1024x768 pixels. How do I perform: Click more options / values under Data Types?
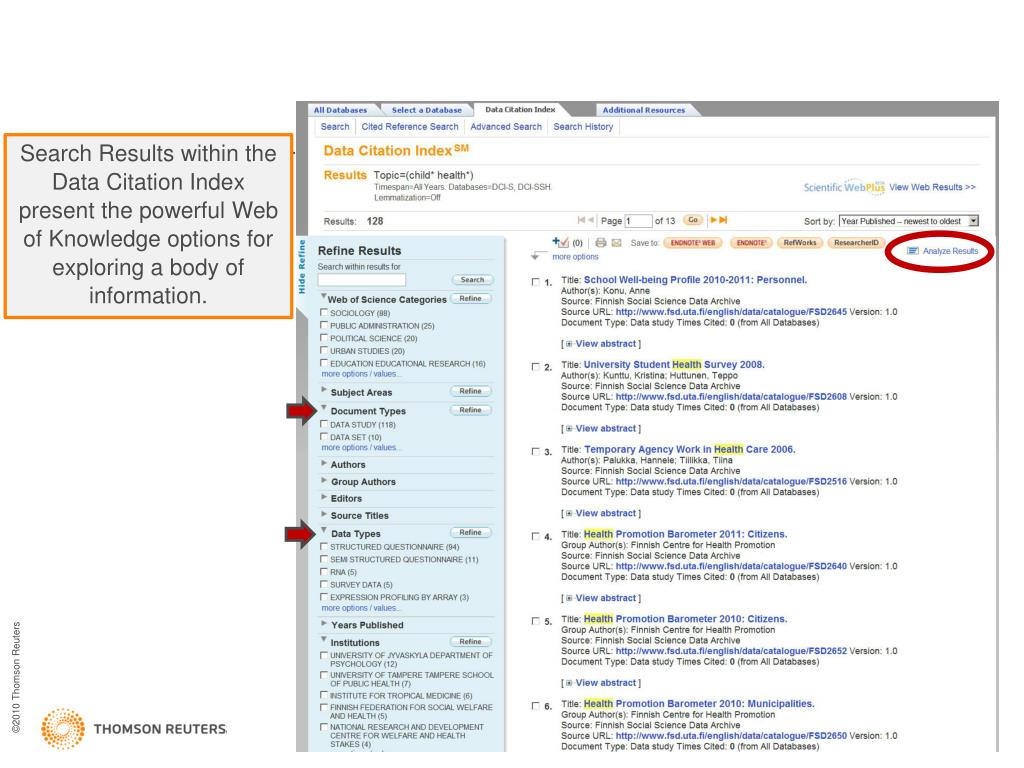point(361,608)
